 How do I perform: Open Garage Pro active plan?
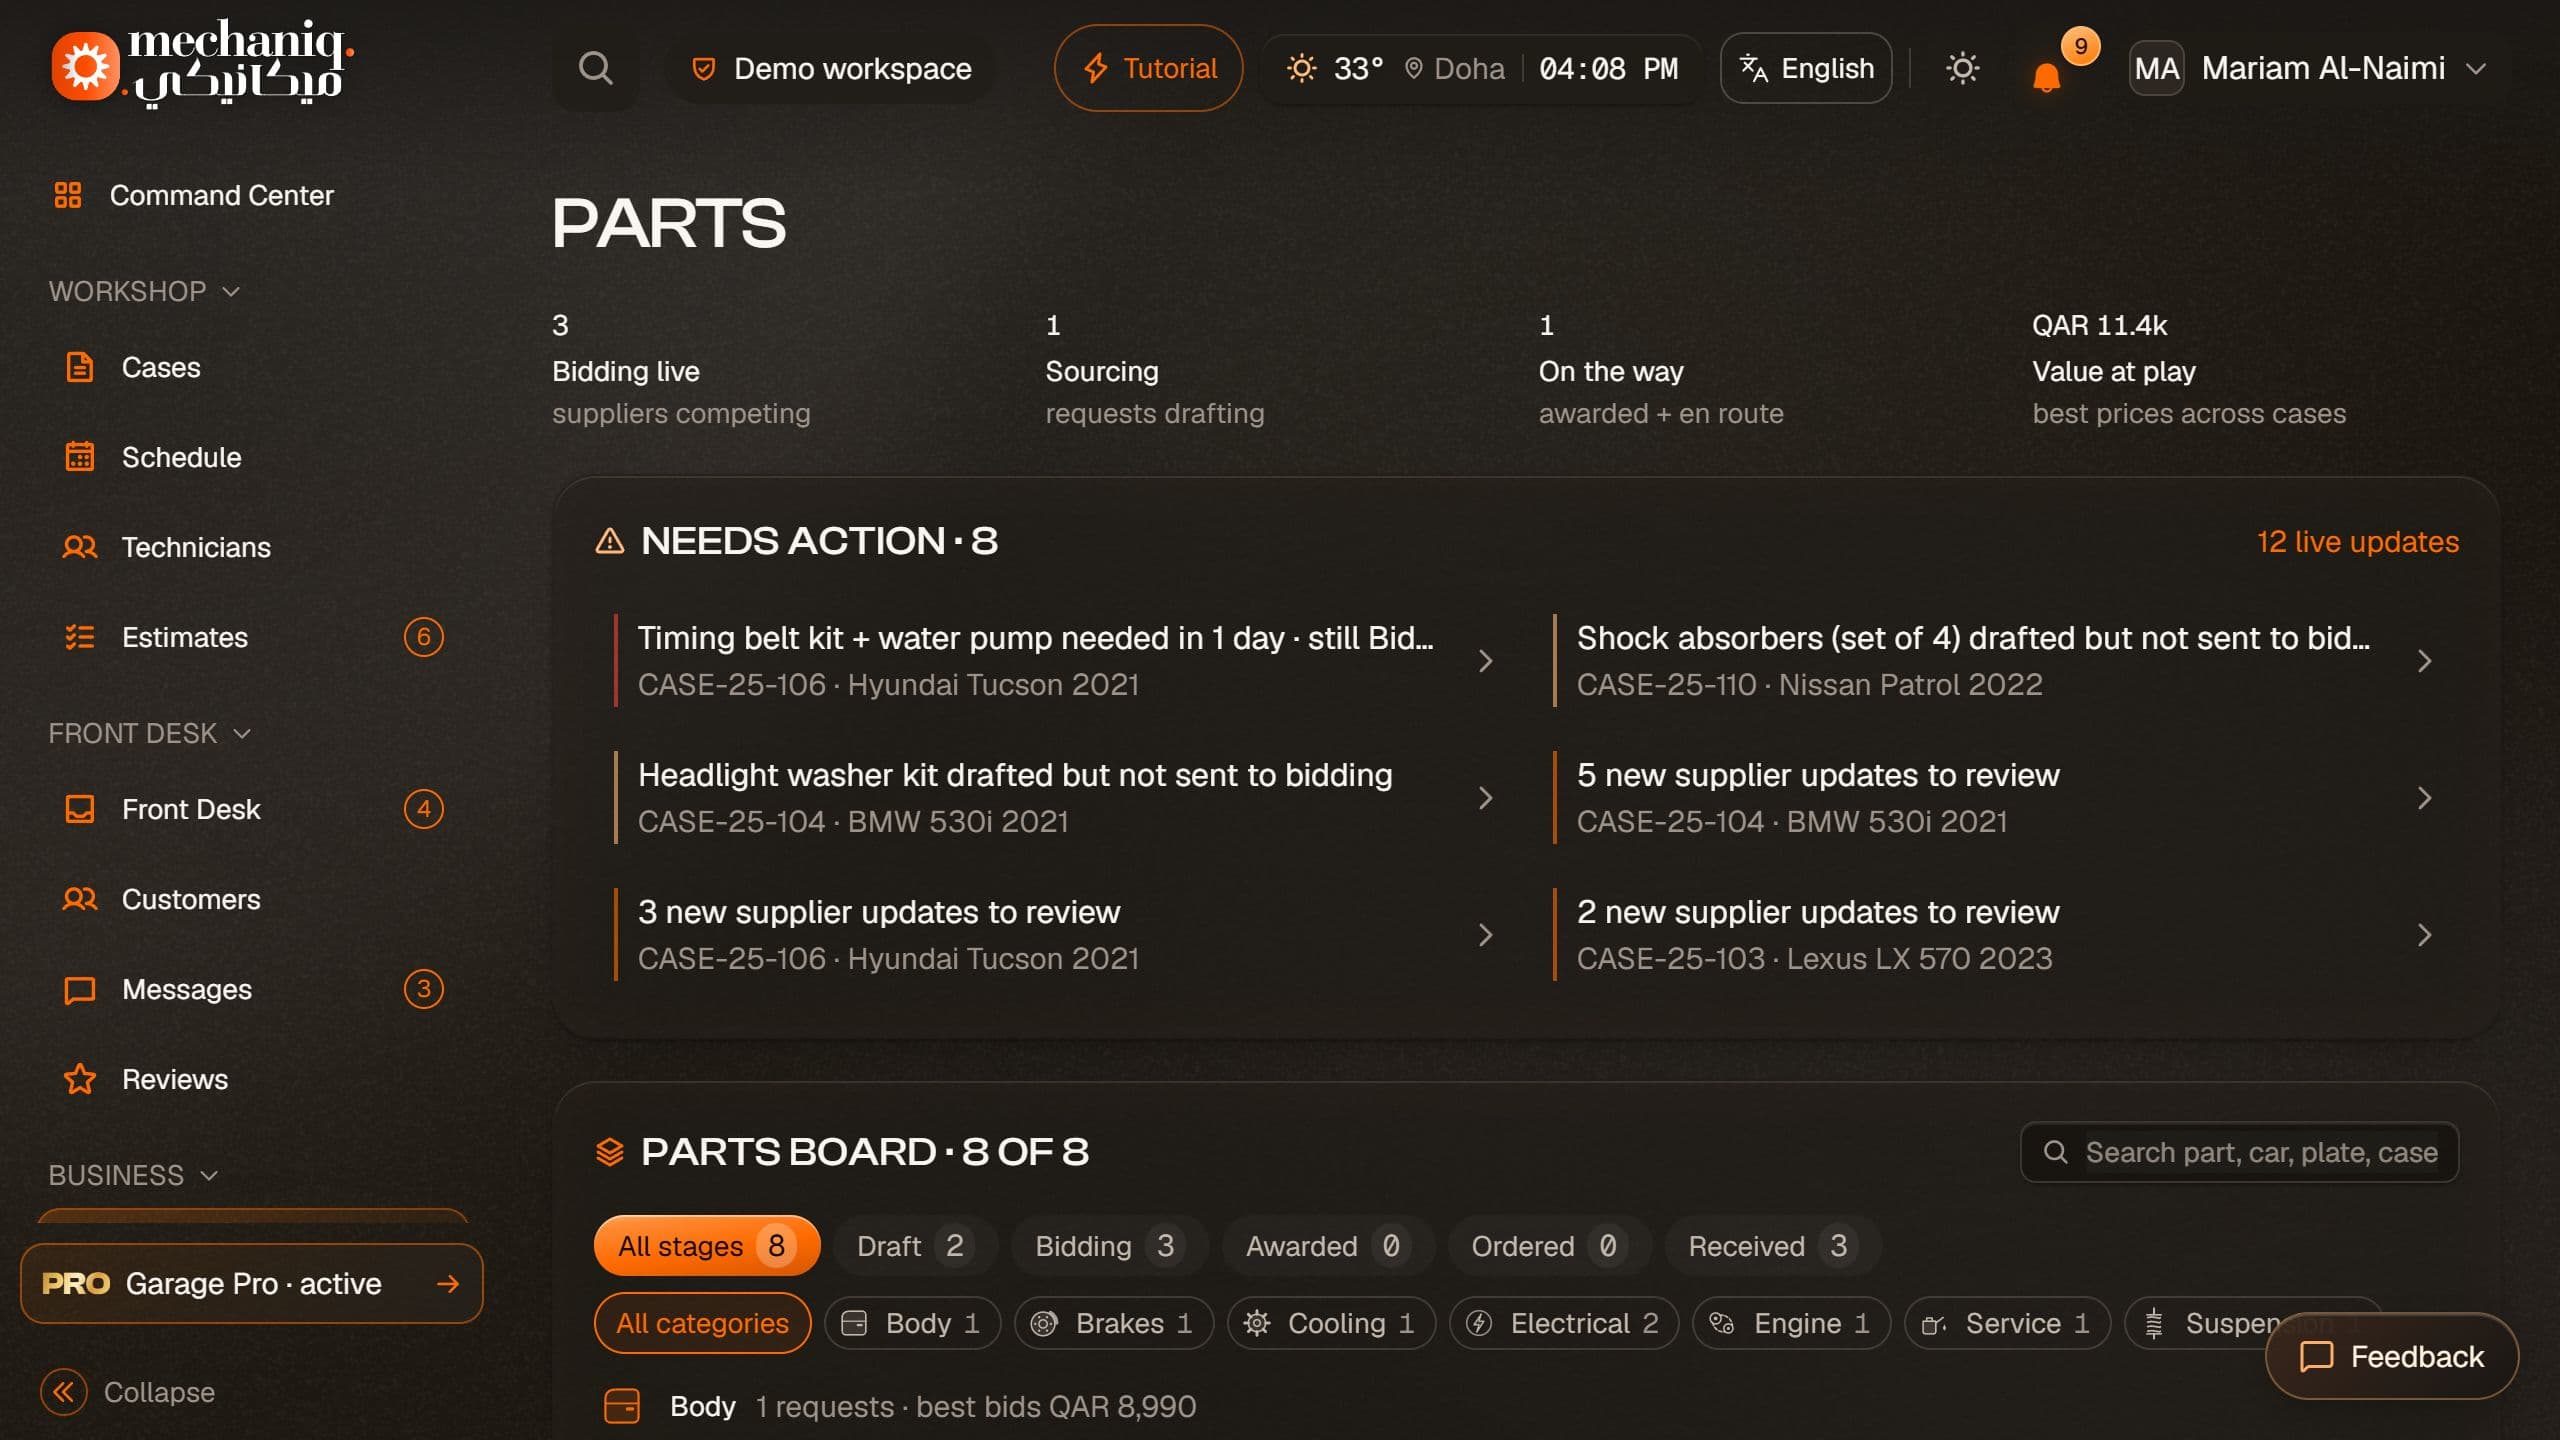[x=252, y=1283]
